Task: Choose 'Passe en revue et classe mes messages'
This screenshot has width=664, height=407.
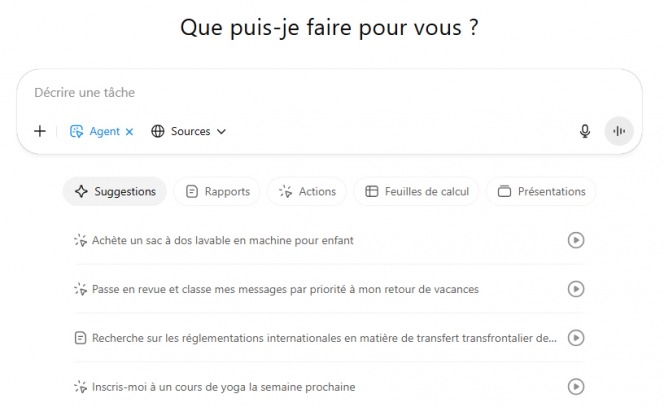Action: 285,289
